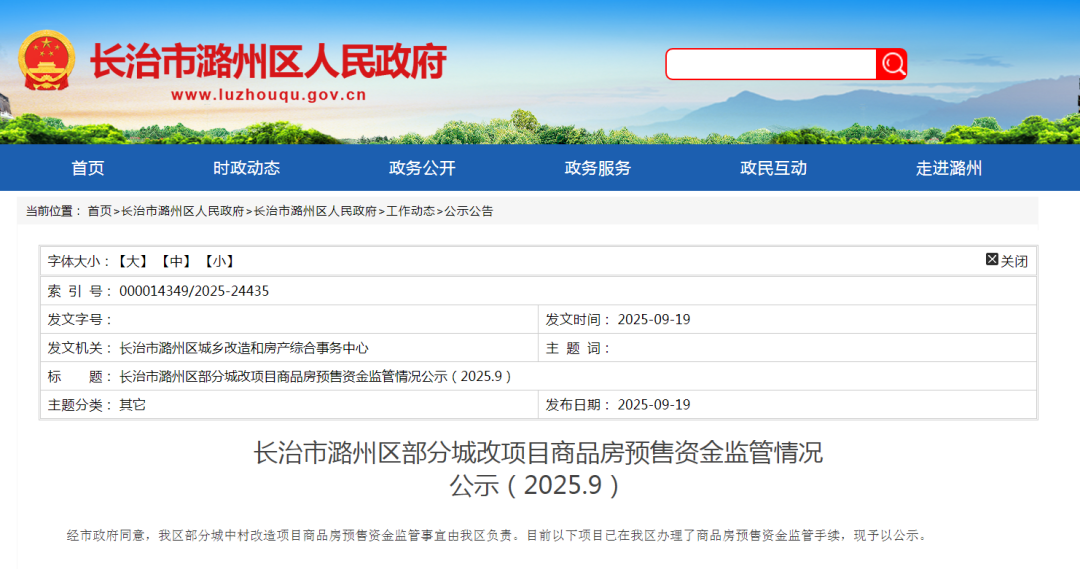The width and height of the screenshot is (1080, 569).
Task: Open the 时政动态 navigation menu
Action: [246, 168]
